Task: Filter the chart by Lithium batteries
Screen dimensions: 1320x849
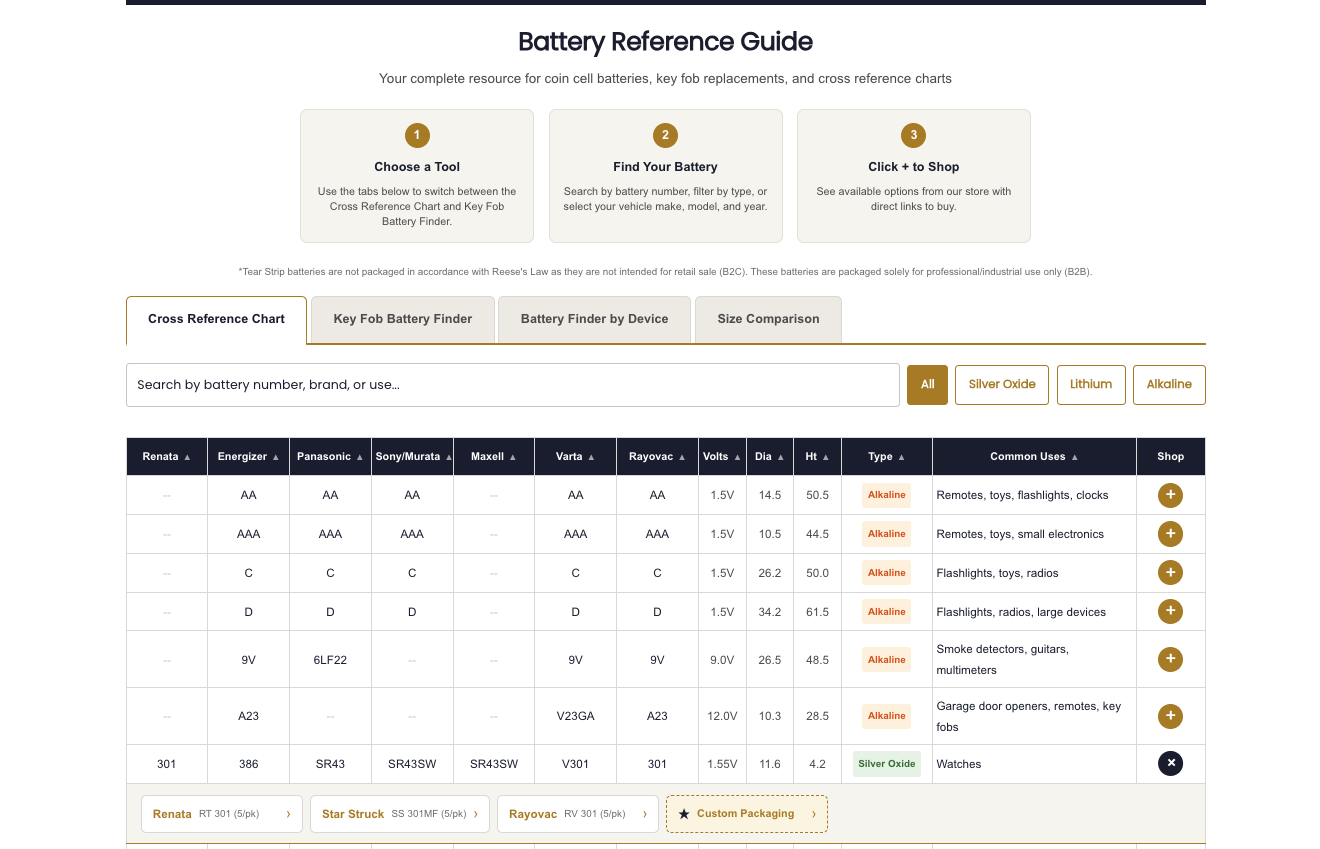Action: pos(1091,384)
